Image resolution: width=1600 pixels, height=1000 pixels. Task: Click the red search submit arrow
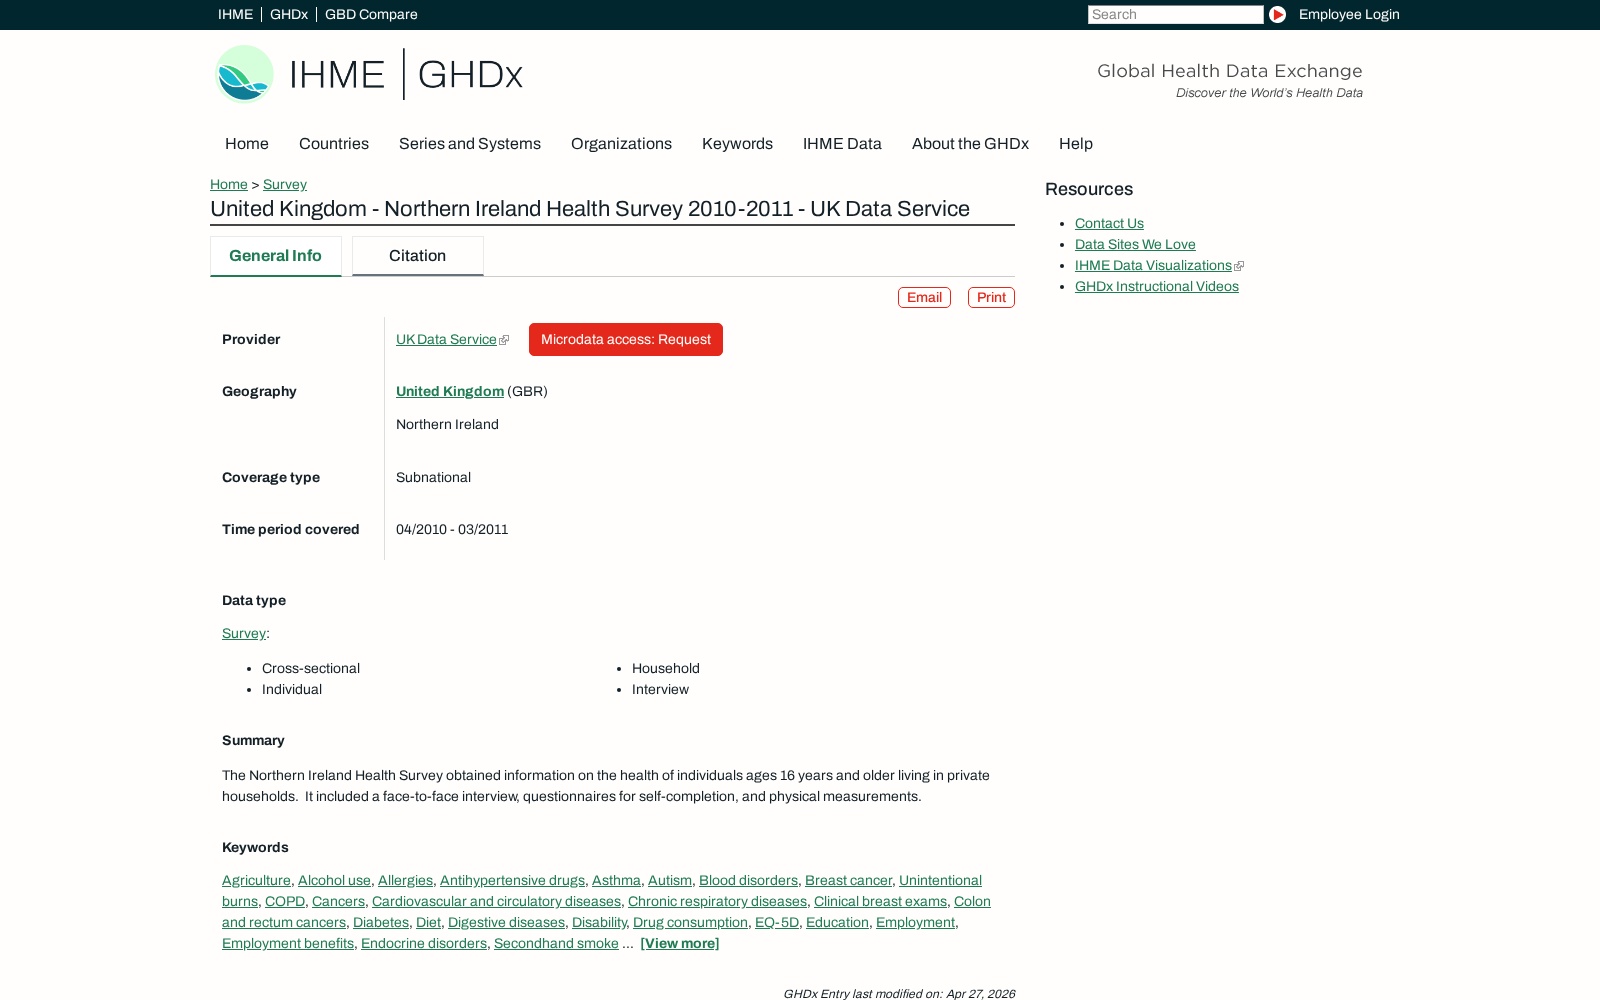tap(1277, 14)
